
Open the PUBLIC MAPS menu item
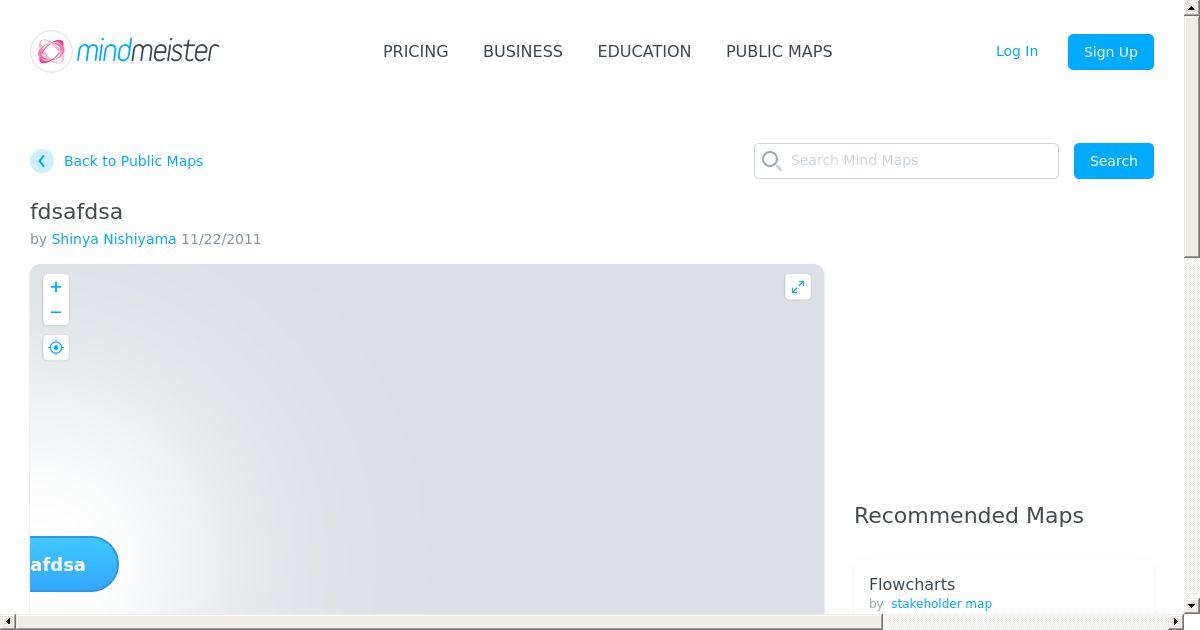coord(779,51)
